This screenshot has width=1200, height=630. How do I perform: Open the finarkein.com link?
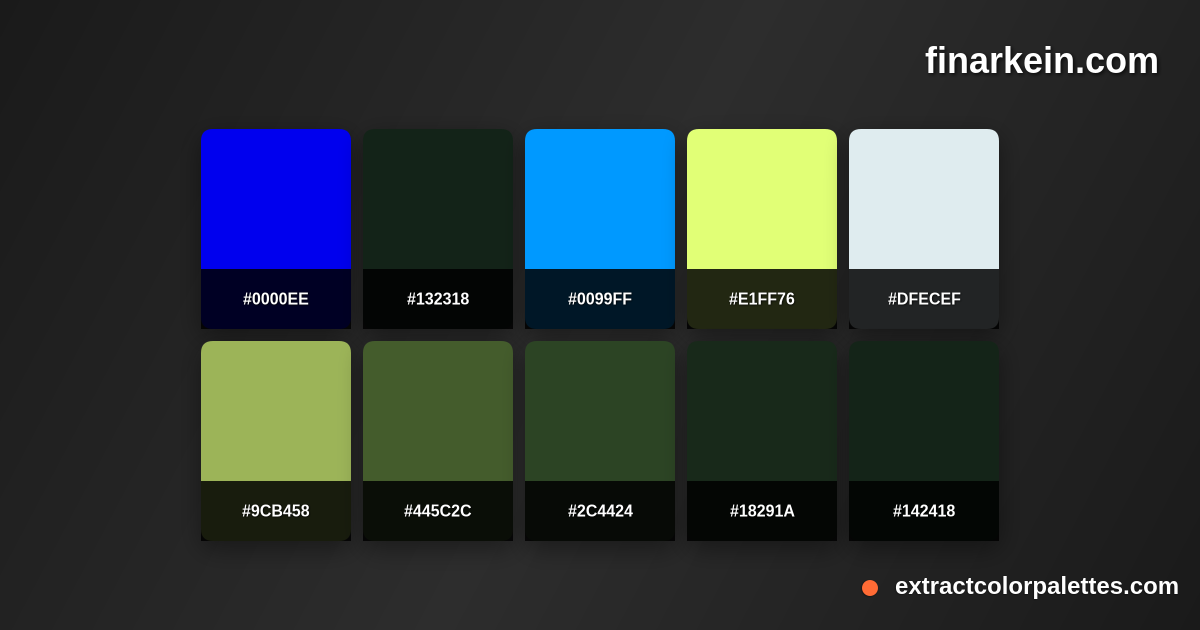(1040, 61)
